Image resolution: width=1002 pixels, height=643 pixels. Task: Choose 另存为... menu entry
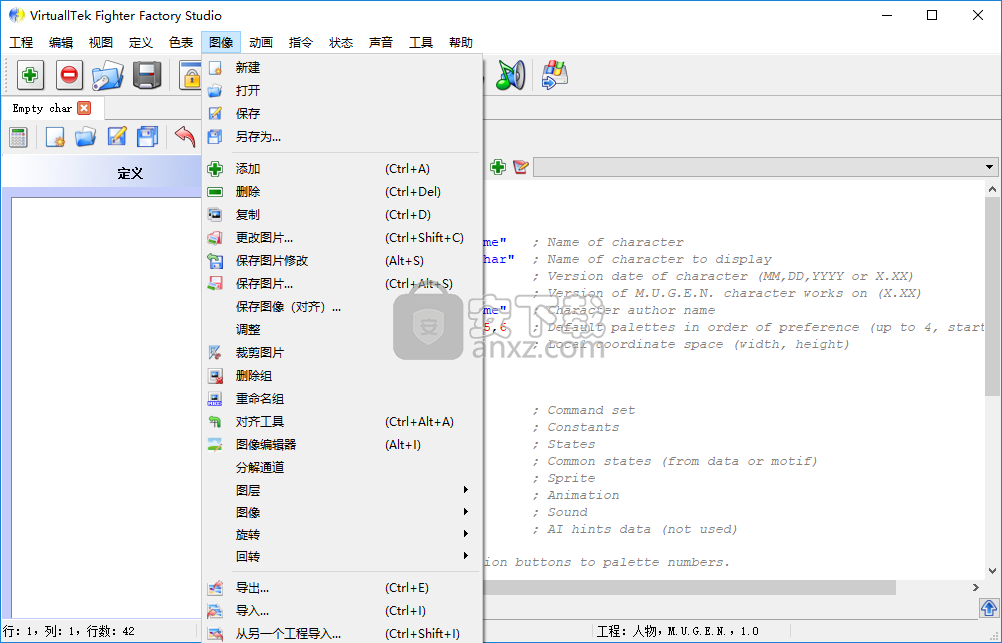tap(342, 137)
